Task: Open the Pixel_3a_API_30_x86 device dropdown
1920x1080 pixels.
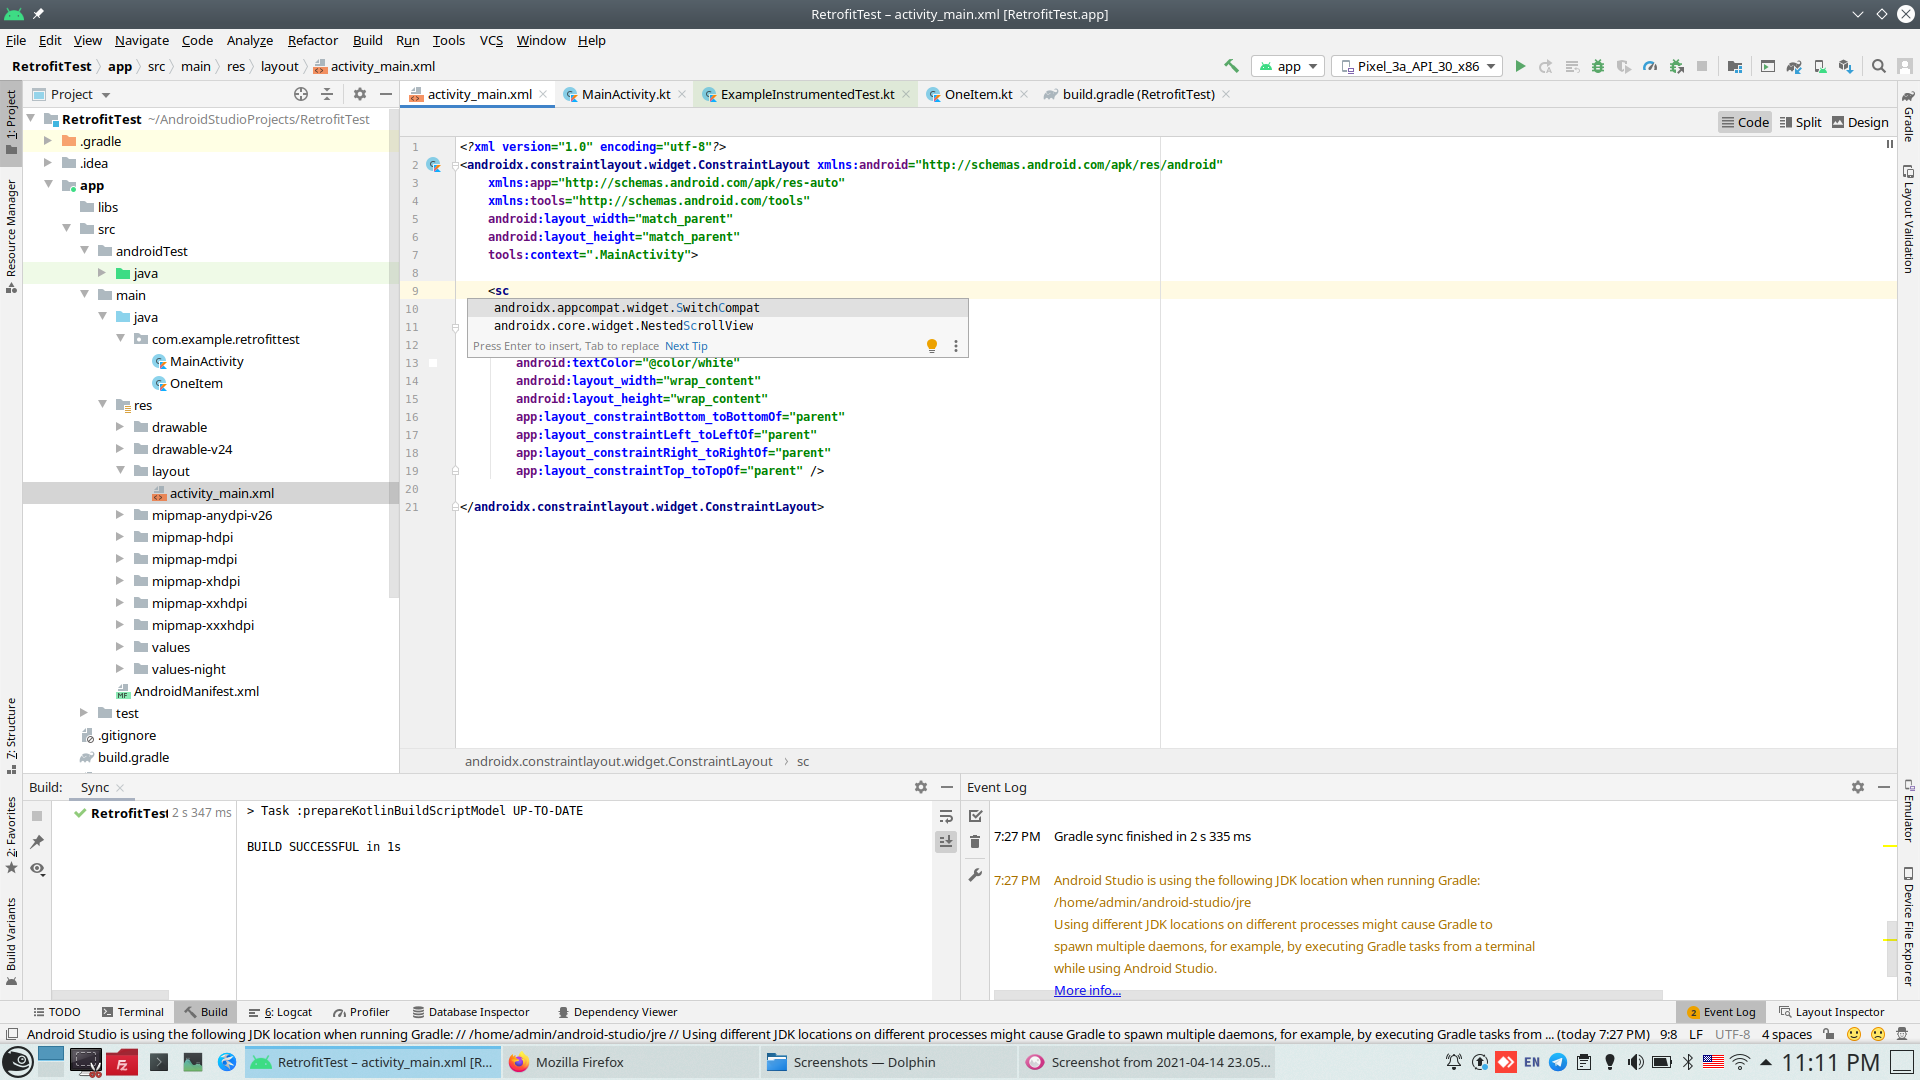Action: point(1418,66)
